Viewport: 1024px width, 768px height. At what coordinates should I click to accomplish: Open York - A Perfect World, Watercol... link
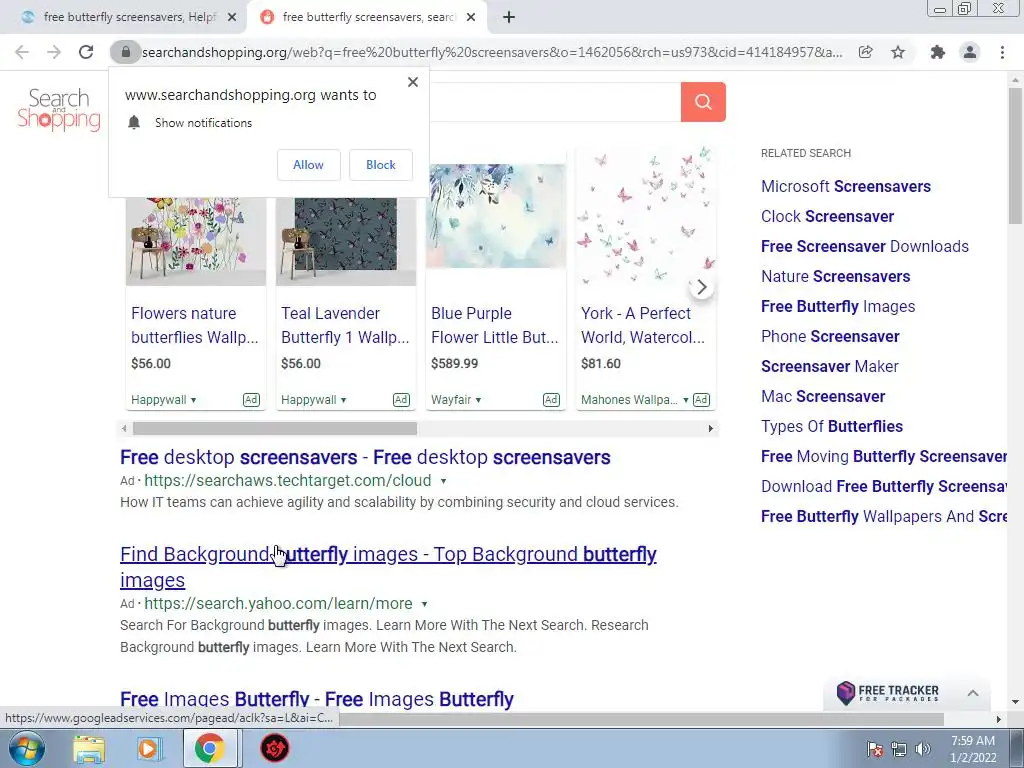(x=643, y=325)
